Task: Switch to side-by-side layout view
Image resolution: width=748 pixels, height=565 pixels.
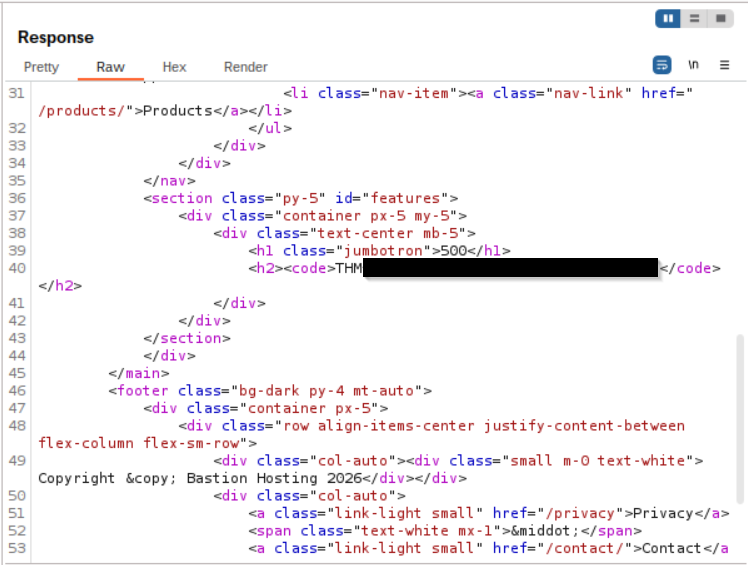Action: [667, 18]
